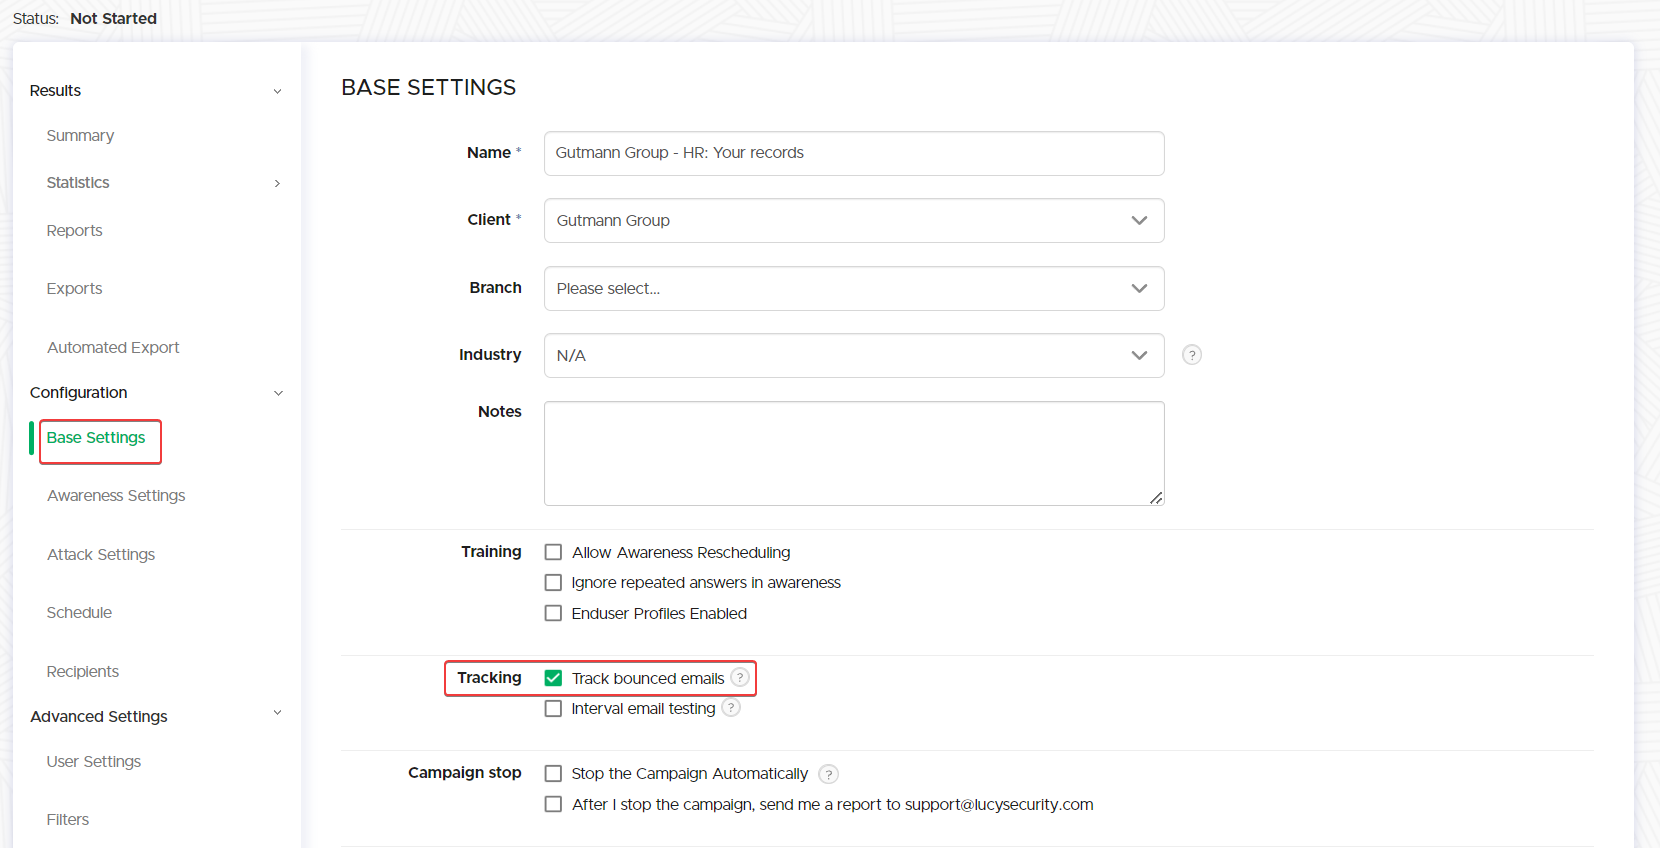1660x848 pixels.
Task: Click the Notes textarea resize handle
Action: coord(1156,497)
